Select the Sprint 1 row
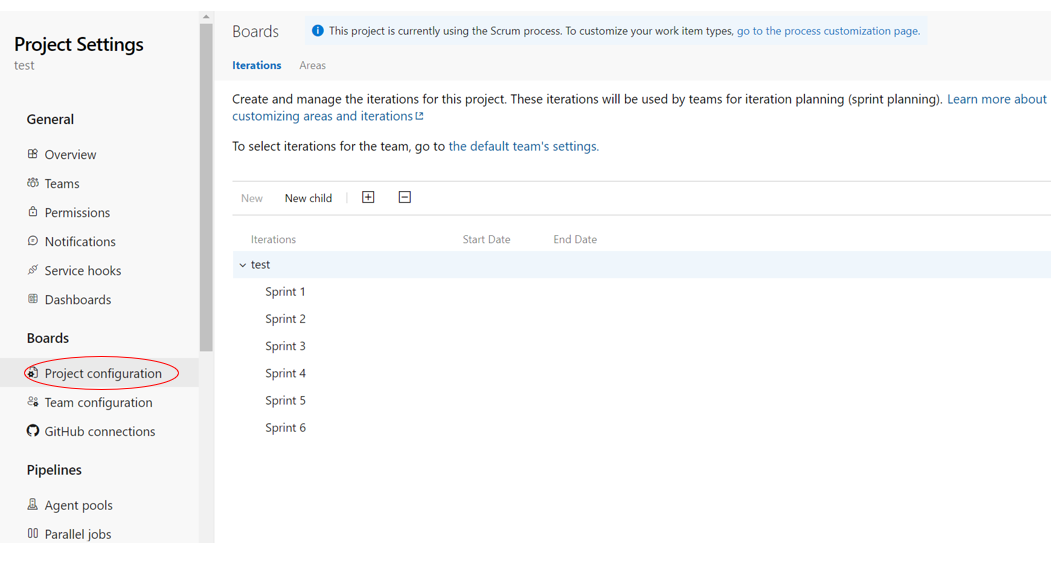 (641, 292)
